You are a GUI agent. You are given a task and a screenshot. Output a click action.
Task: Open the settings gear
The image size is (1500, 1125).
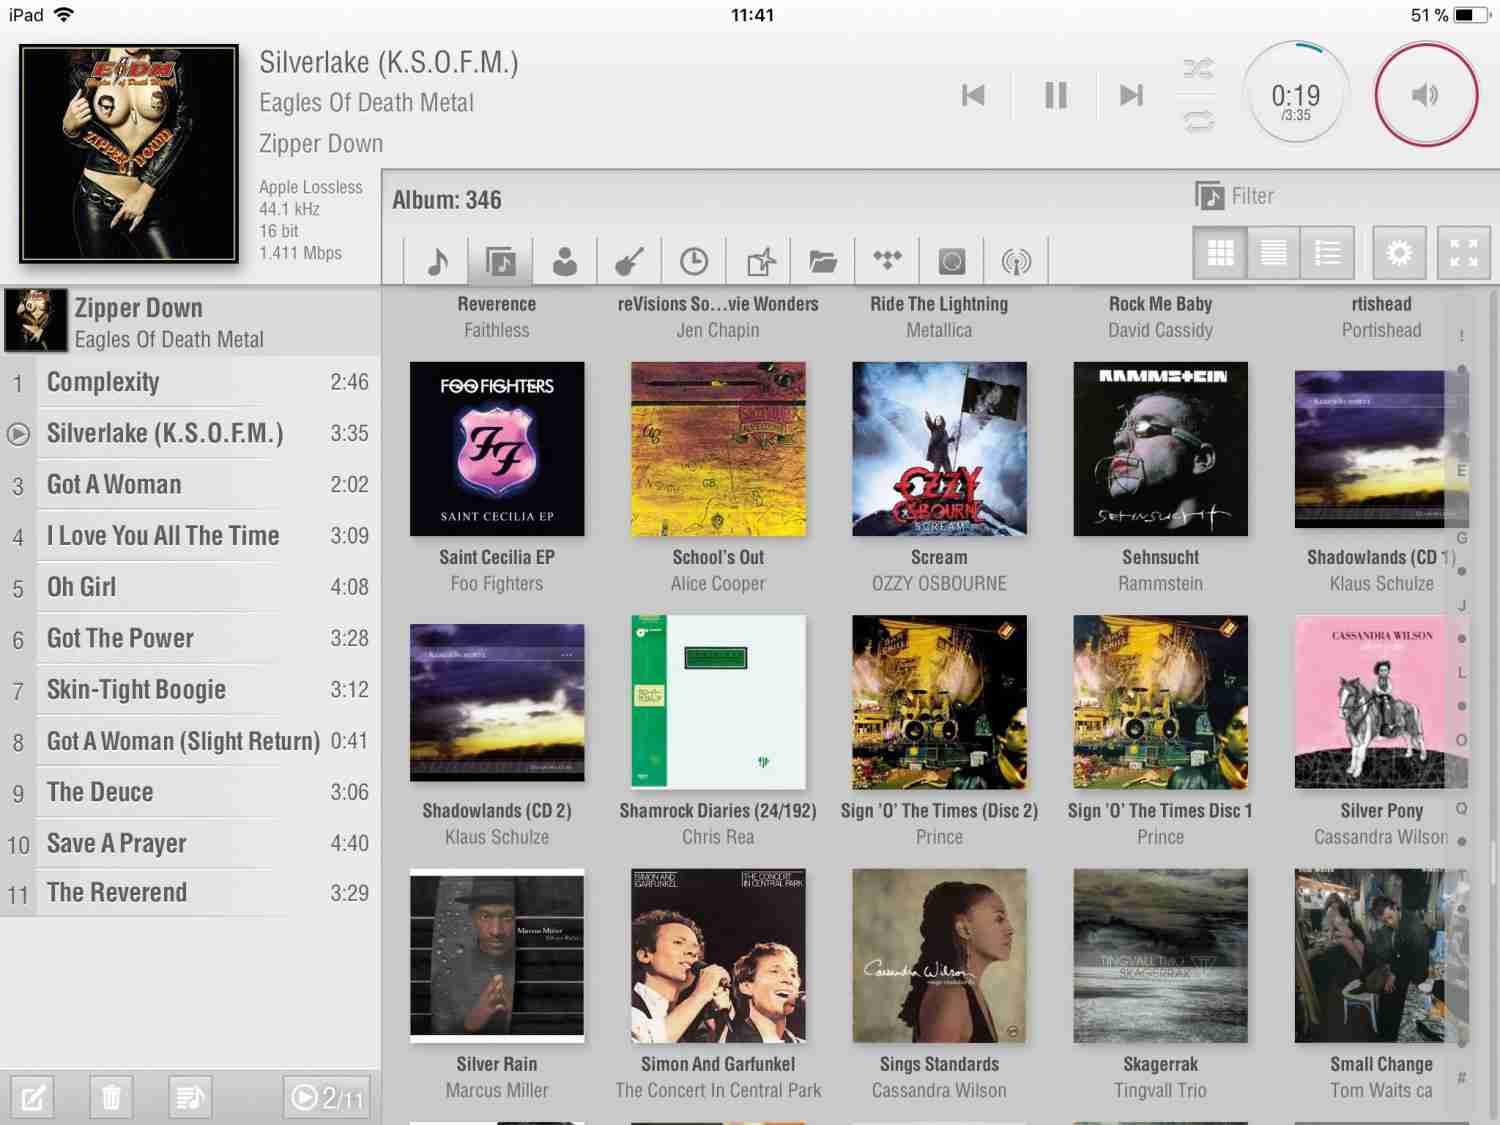point(1399,253)
